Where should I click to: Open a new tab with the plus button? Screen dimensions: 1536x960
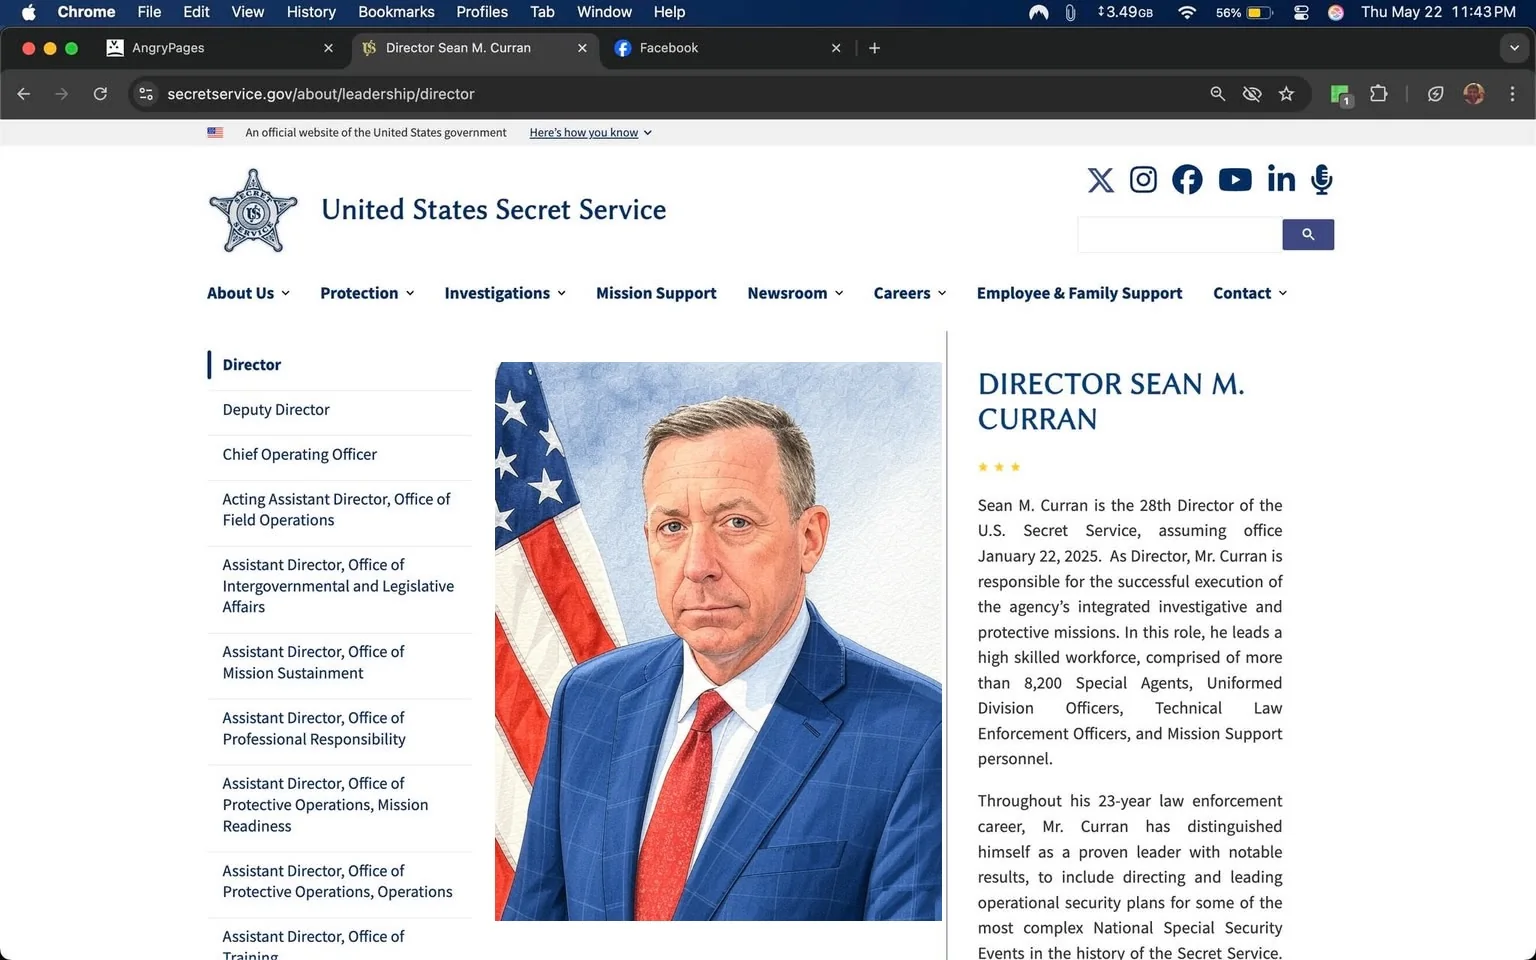[x=874, y=48]
